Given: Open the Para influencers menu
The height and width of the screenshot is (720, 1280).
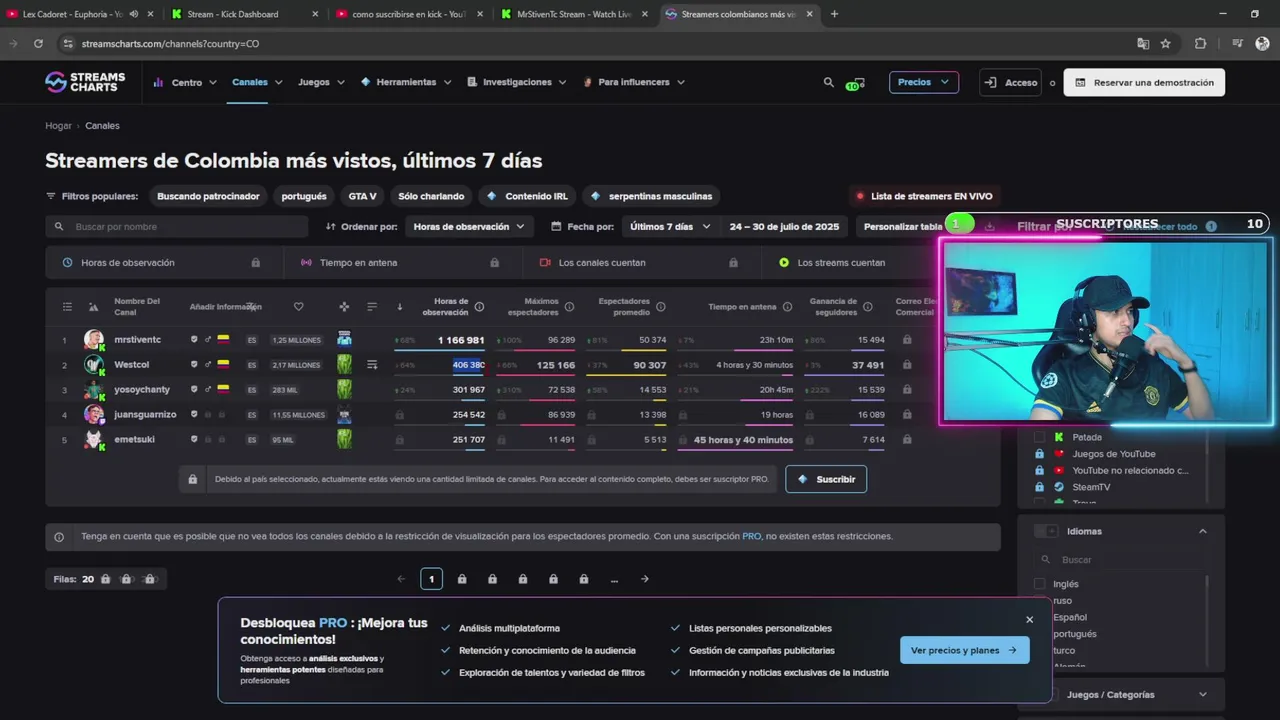Looking at the screenshot, I should click(634, 82).
